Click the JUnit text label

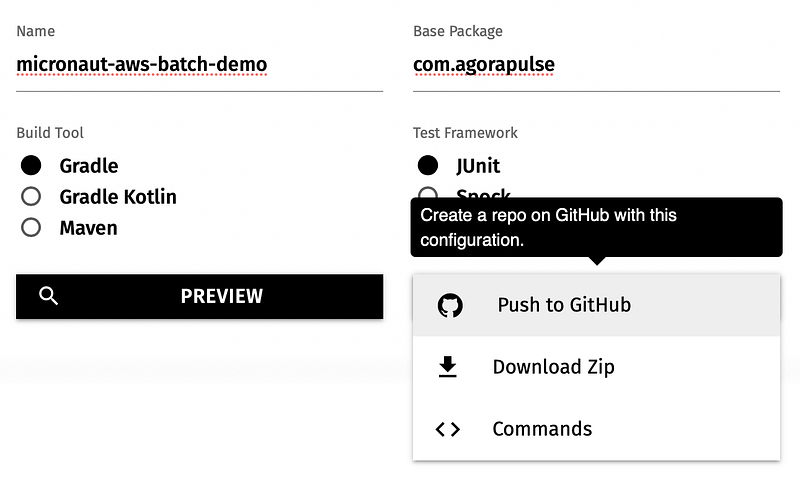pyautogui.click(x=478, y=166)
